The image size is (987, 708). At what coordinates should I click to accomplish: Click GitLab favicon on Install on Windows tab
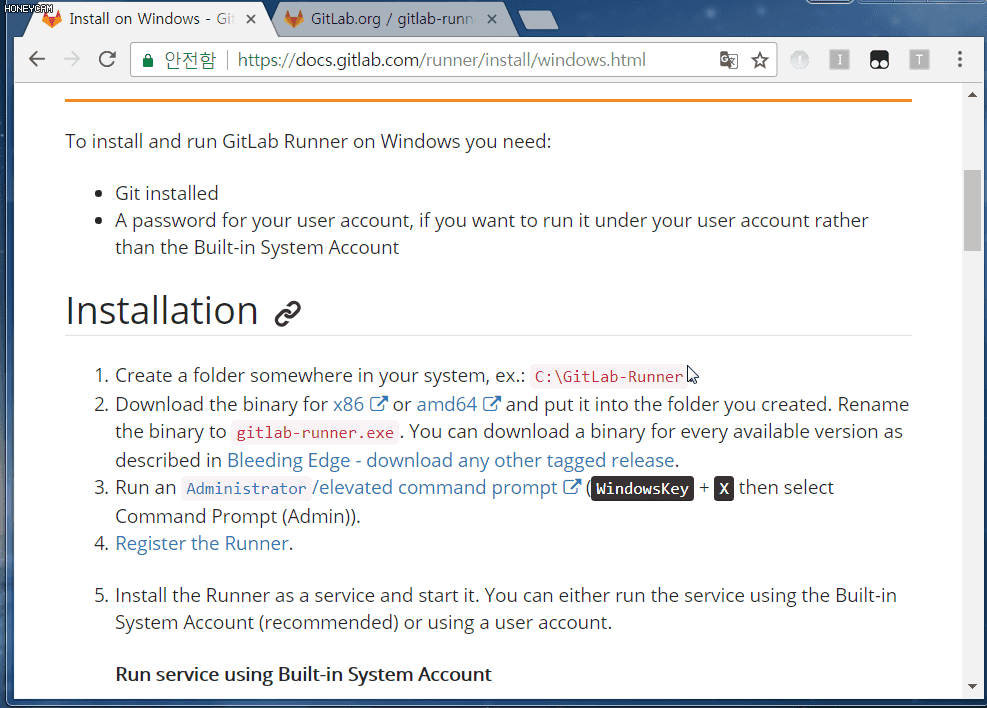click(x=52, y=19)
